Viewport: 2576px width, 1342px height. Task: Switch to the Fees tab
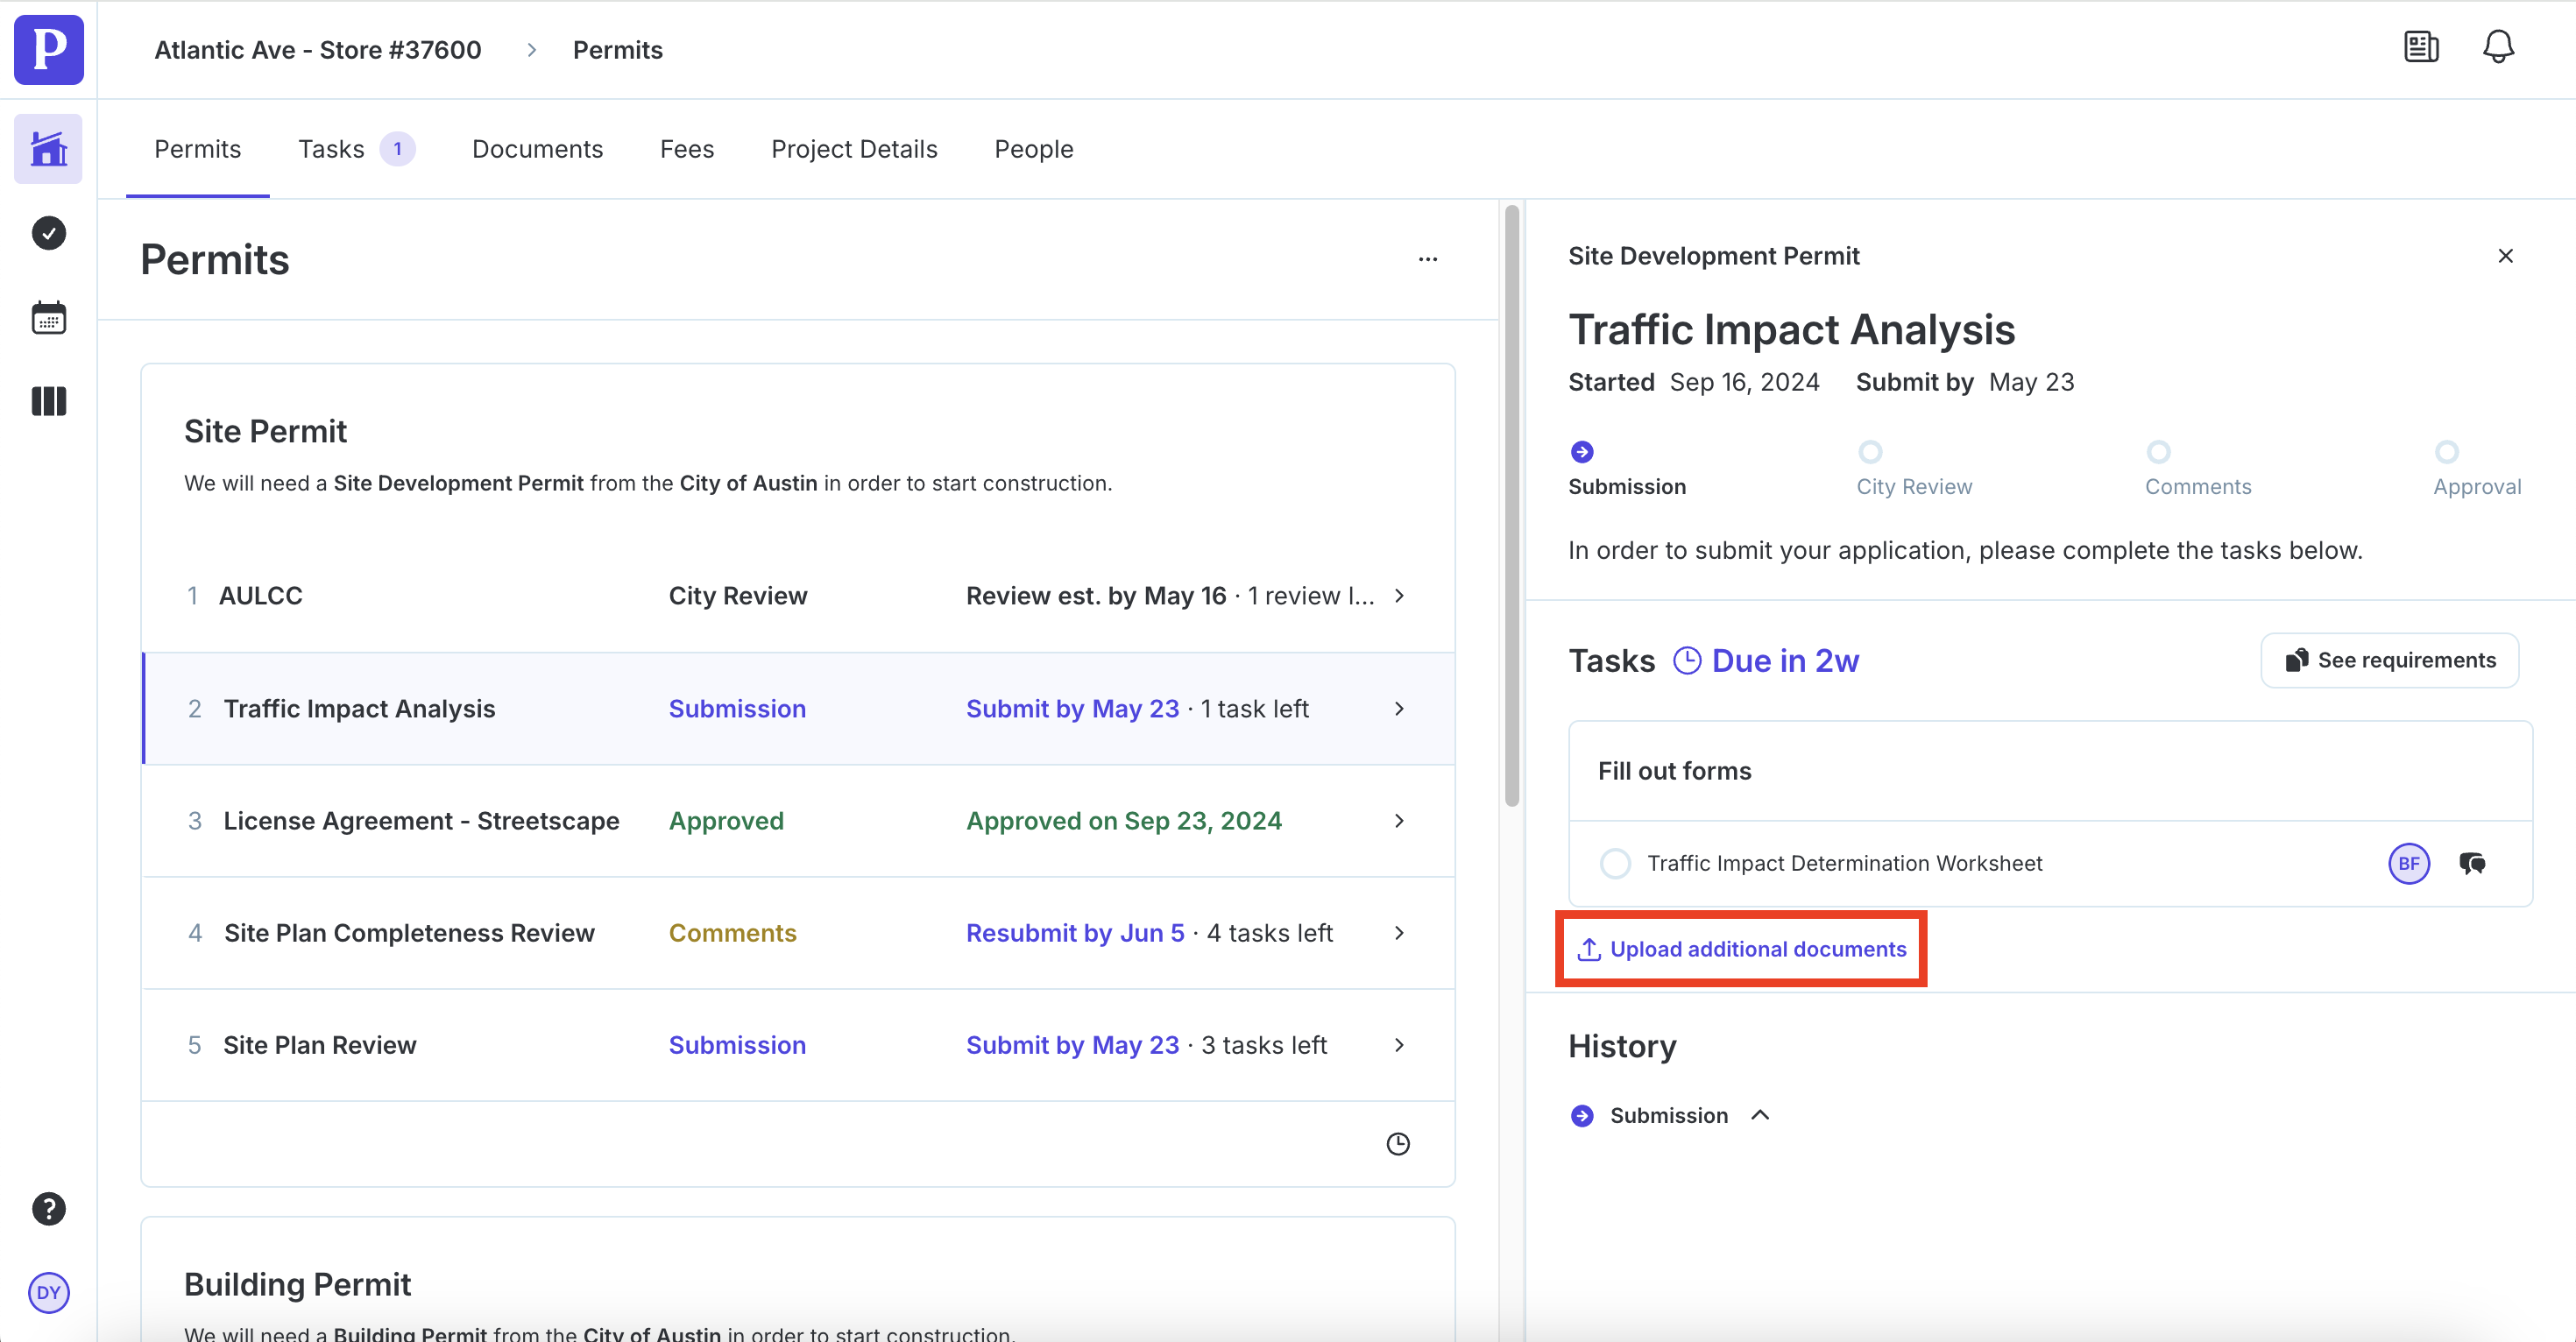click(686, 149)
